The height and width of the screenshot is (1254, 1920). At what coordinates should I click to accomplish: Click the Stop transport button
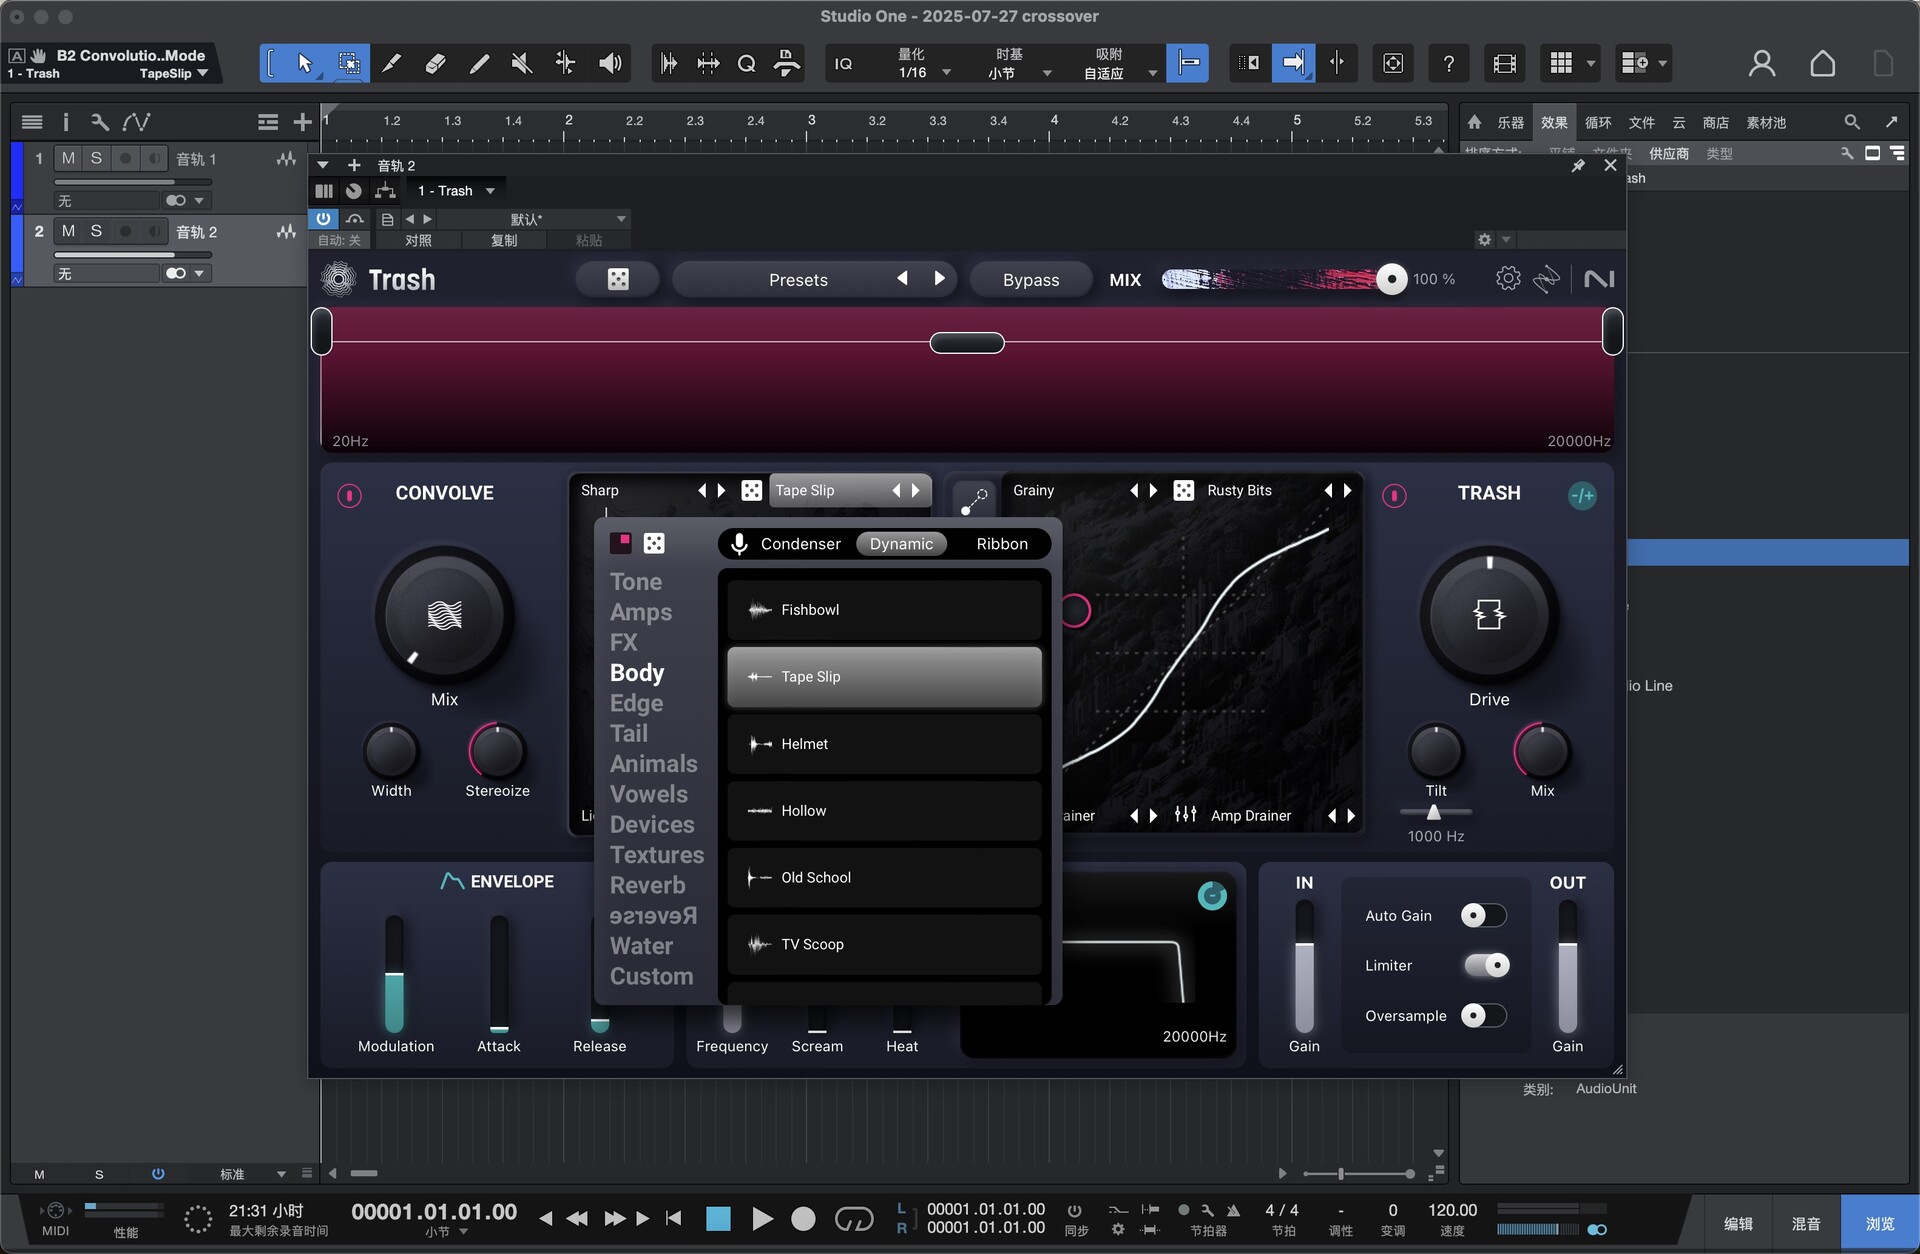pos(718,1218)
